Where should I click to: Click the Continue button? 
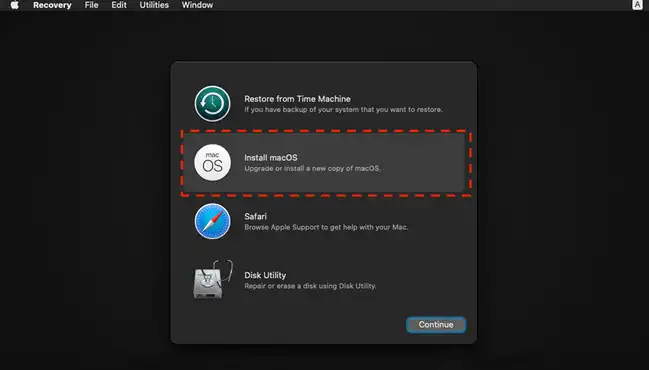tap(436, 324)
